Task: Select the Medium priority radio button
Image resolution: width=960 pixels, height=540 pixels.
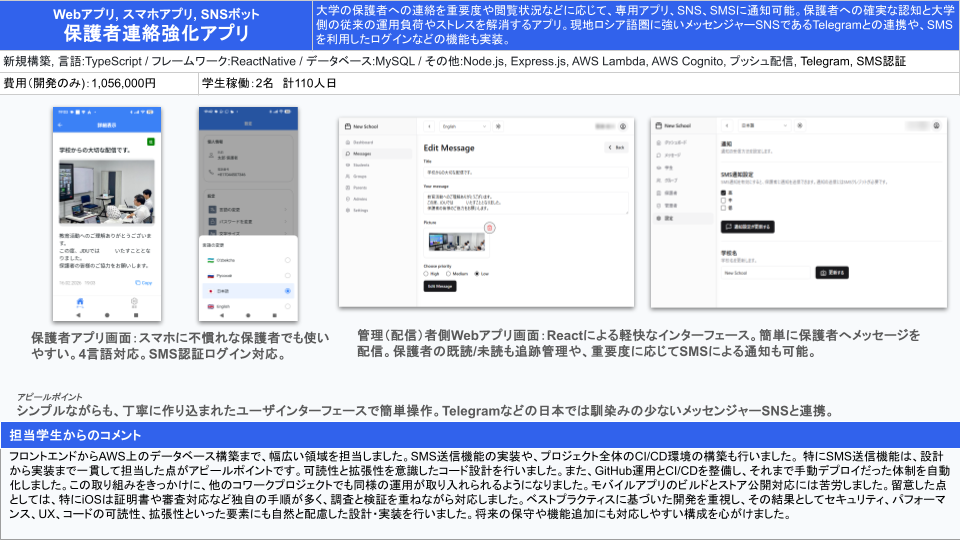Action: tap(449, 274)
